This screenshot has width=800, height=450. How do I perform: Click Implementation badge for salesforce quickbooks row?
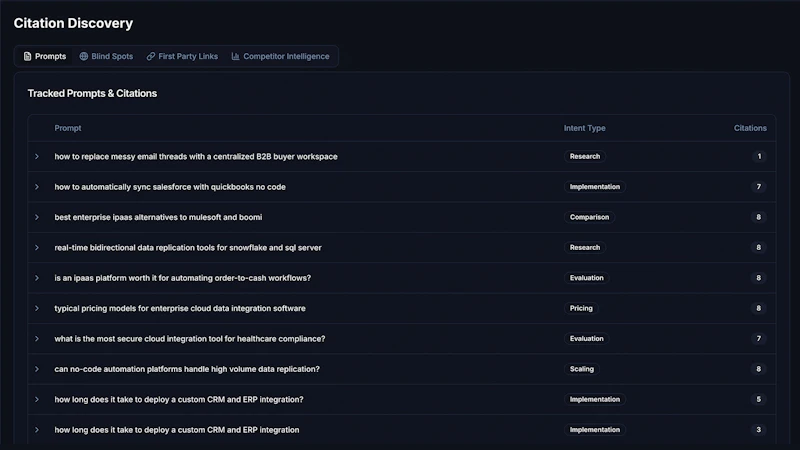pyautogui.click(x=595, y=187)
